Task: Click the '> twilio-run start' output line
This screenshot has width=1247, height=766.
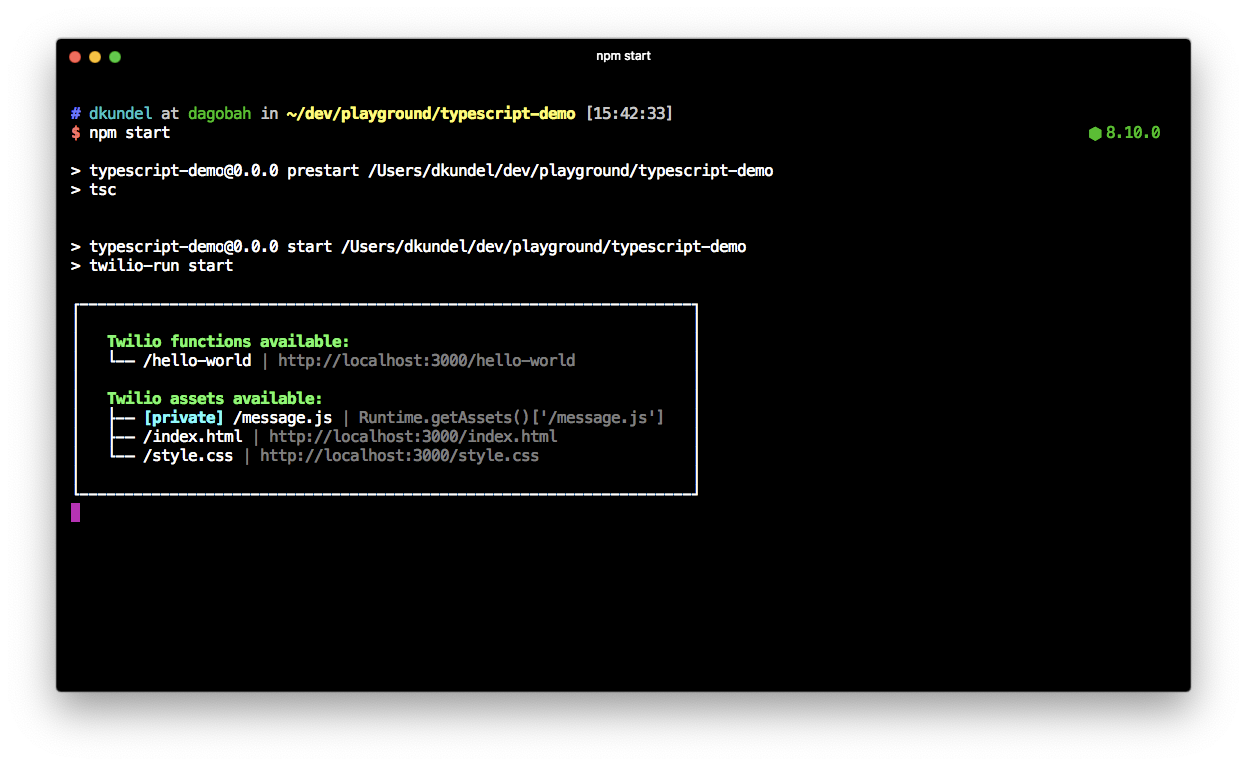Action: tap(152, 265)
